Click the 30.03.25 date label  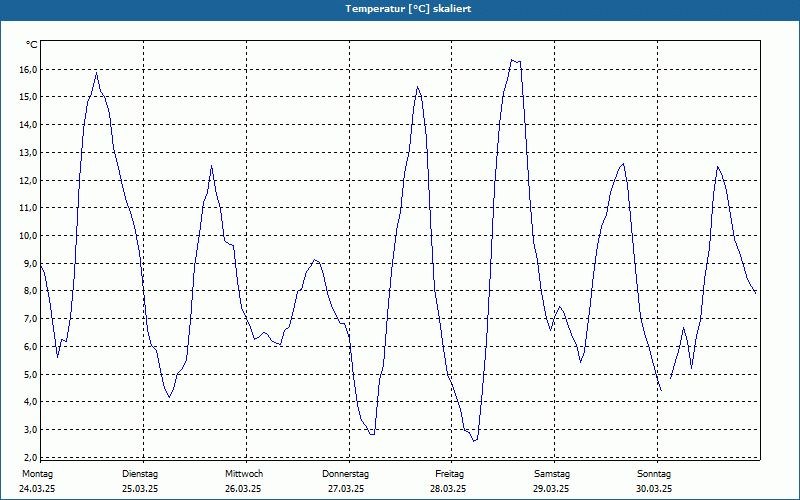pos(654,489)
